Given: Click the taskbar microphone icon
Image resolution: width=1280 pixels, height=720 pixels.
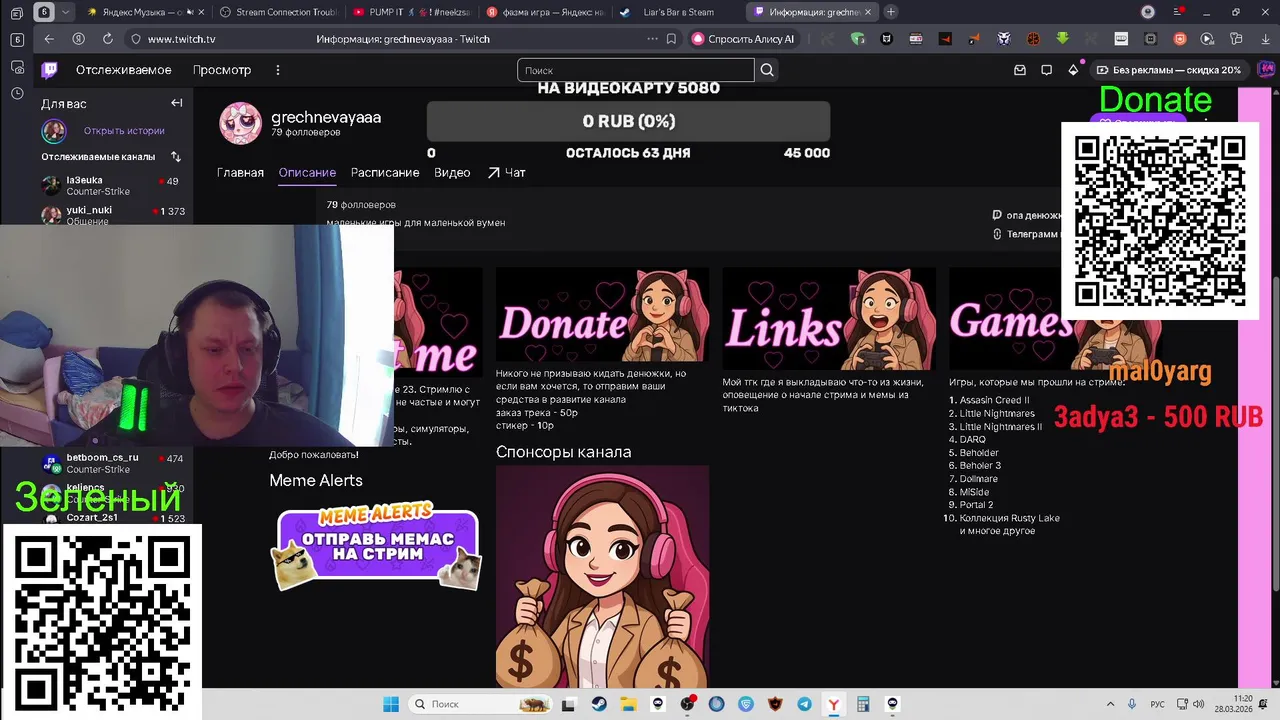Looking at the screenshot, I should pos(1131,704).
